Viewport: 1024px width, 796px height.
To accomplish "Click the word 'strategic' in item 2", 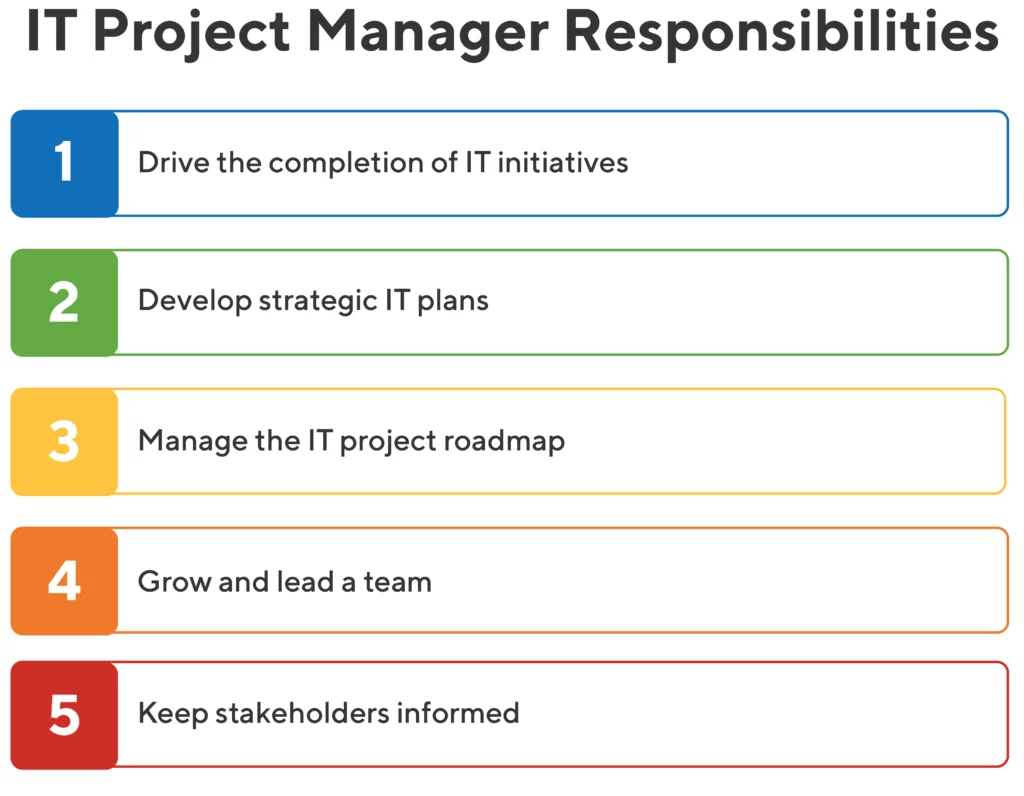I will pyautogui.click(x=318, y=302).
